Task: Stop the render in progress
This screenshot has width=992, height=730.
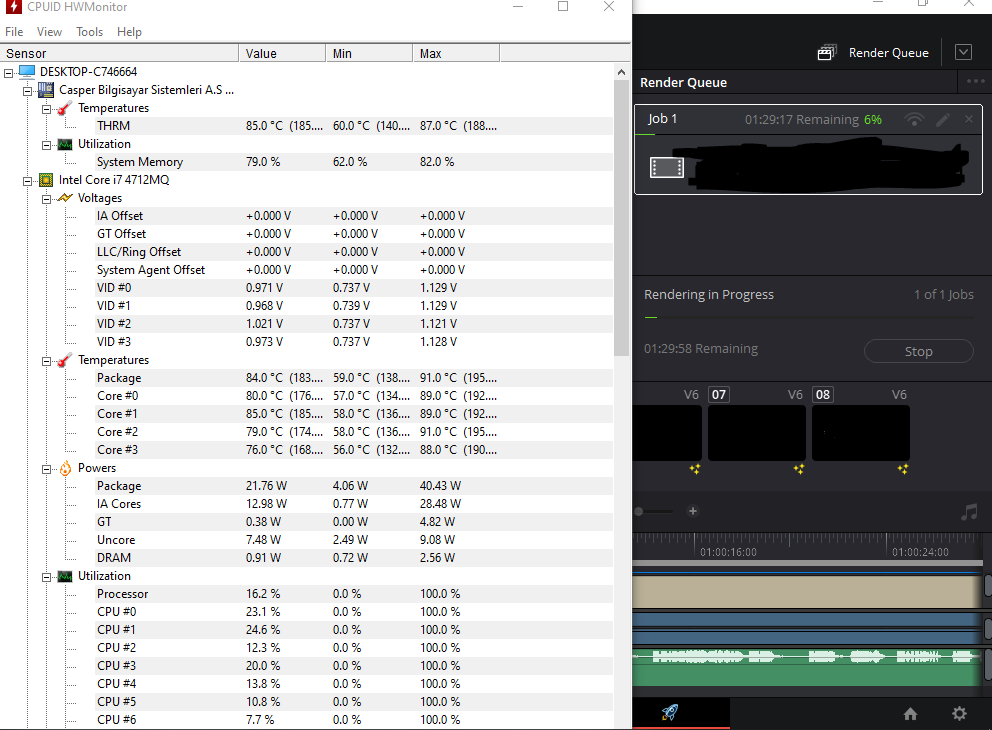Action: click(918, 351)
